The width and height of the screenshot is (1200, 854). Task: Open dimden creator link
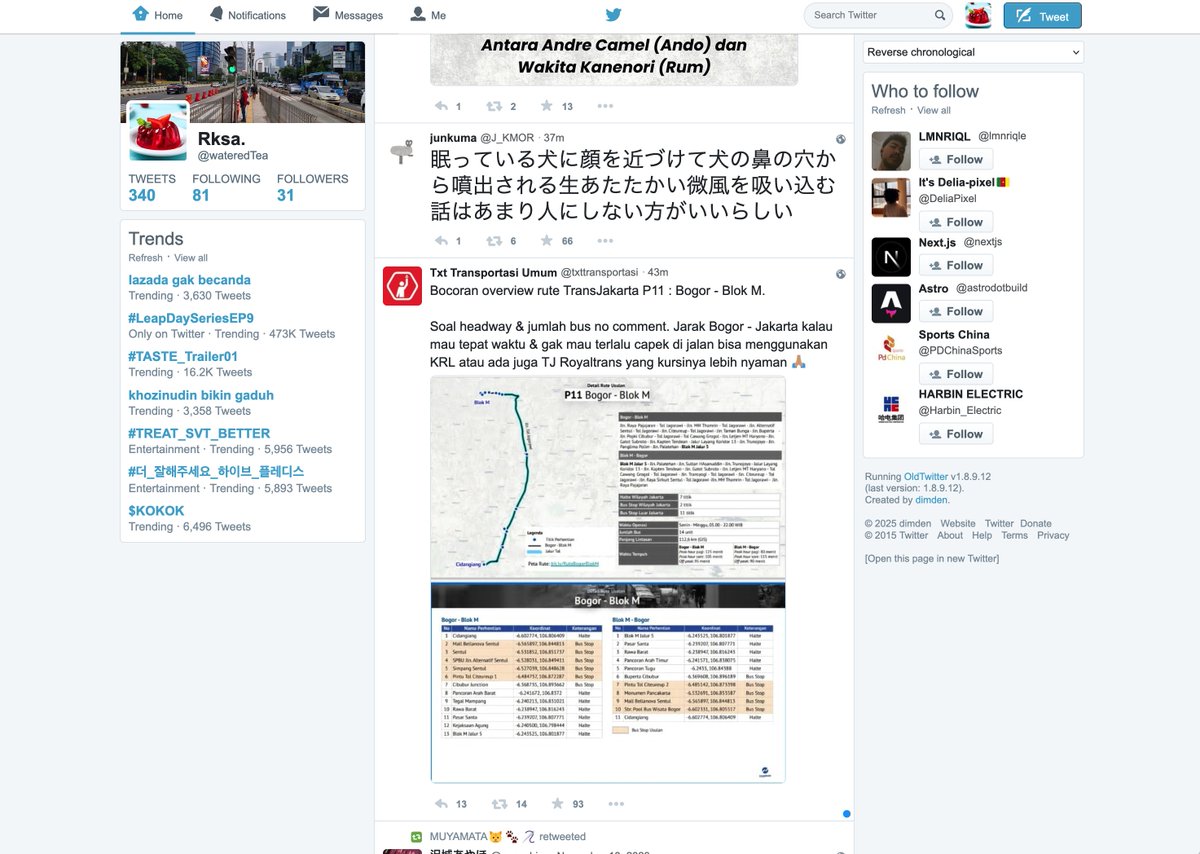[x=932, y=500]
